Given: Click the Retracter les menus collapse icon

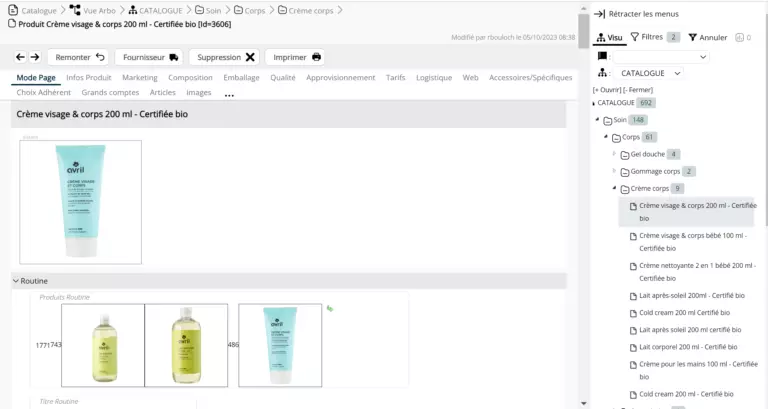Looking at the screenshot, I should [x=599, y=14].
